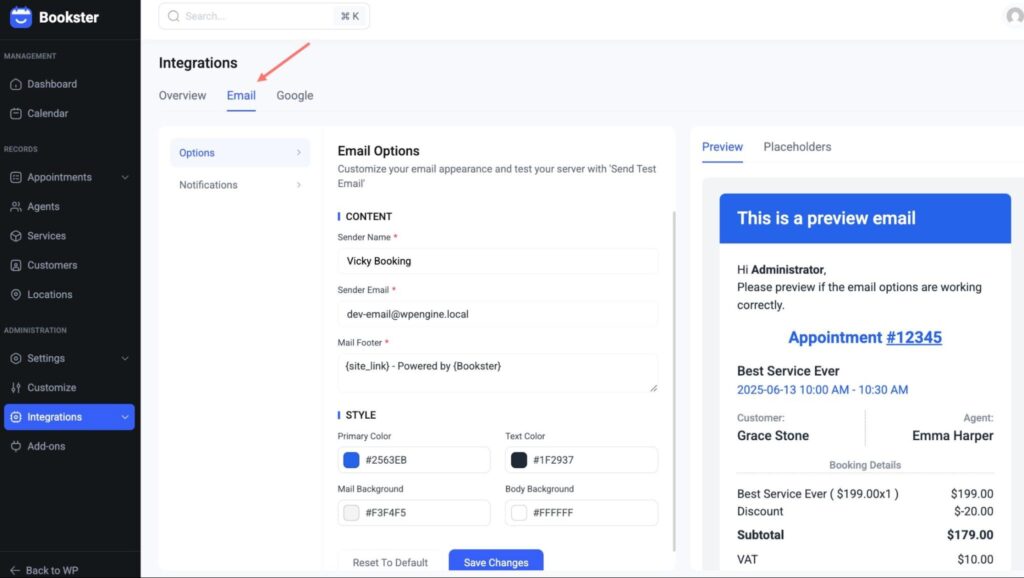The image size is (1024, 578).
Task: Open Services from the sidebar
Action: 70,236
